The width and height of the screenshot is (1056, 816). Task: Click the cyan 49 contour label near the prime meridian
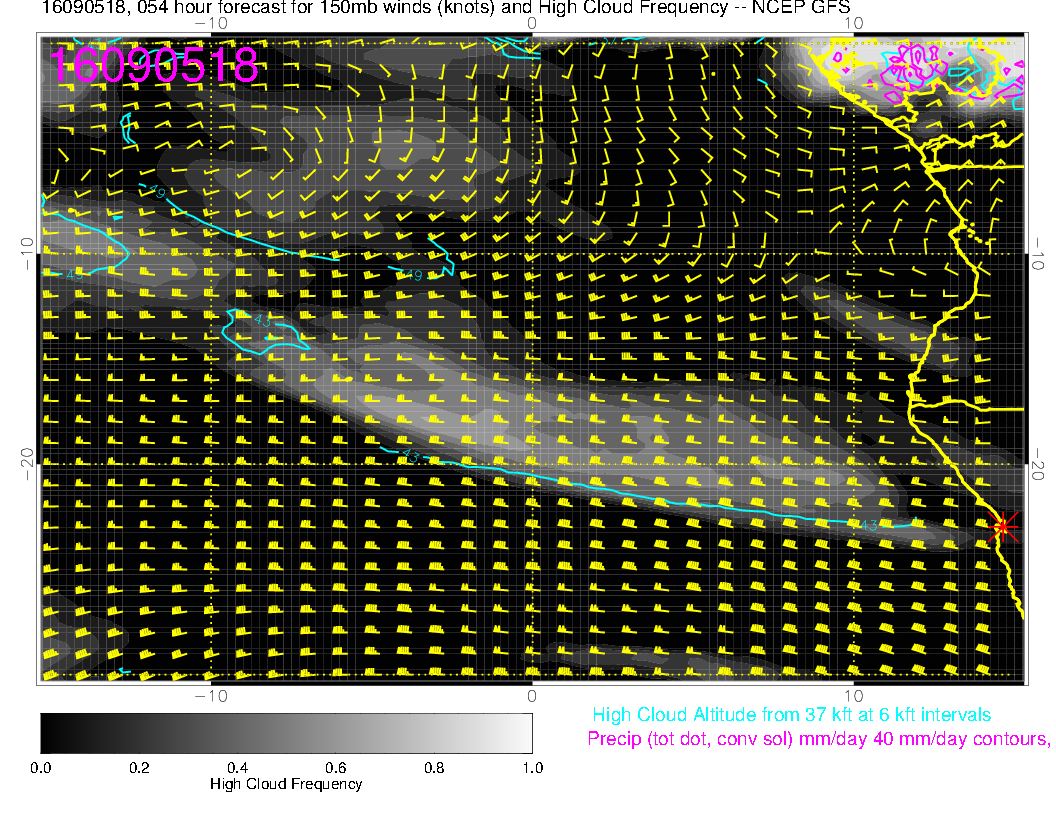point(412,276)
